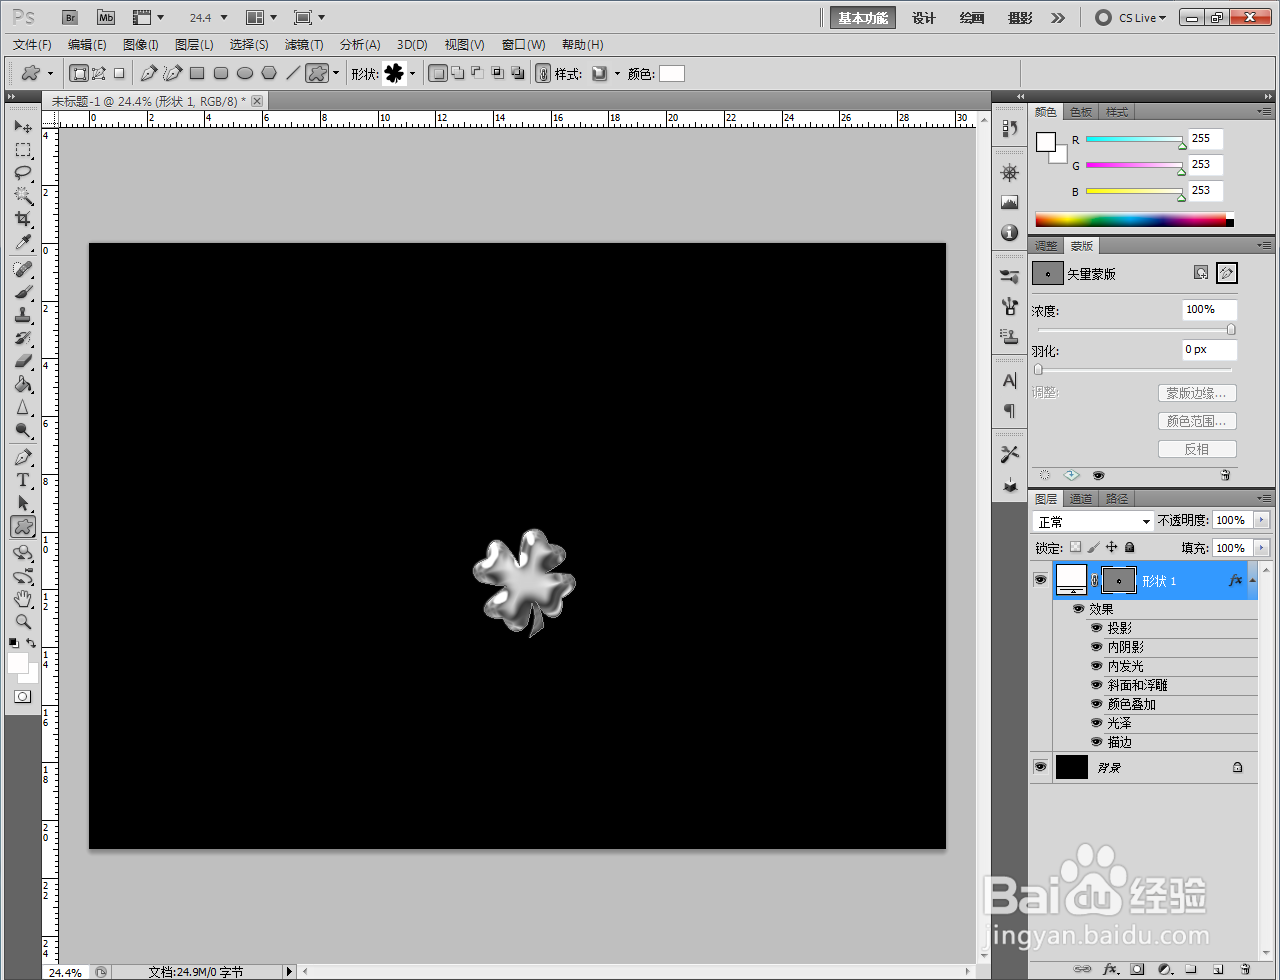Screen dimensions: 1280x980
Task: Select the History Brush tool
Action: coord(23,339)
